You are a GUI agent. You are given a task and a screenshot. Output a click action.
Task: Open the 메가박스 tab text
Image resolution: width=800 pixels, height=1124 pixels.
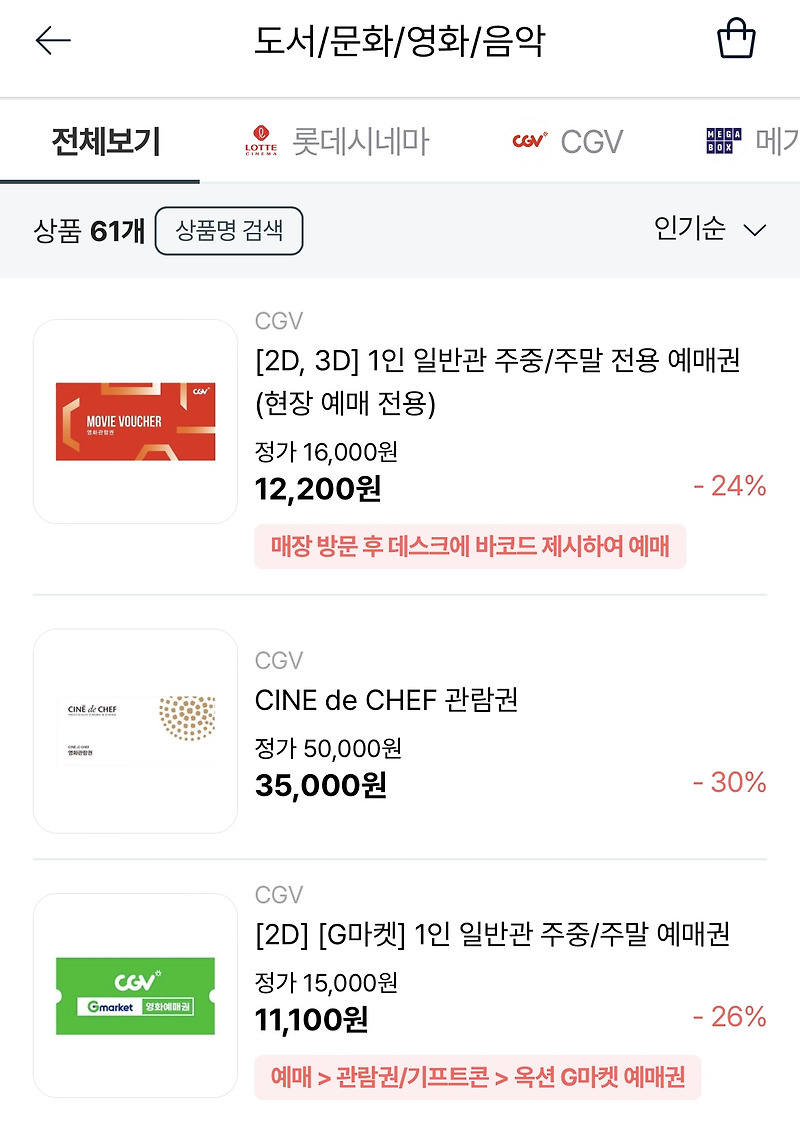pos(778,141)
